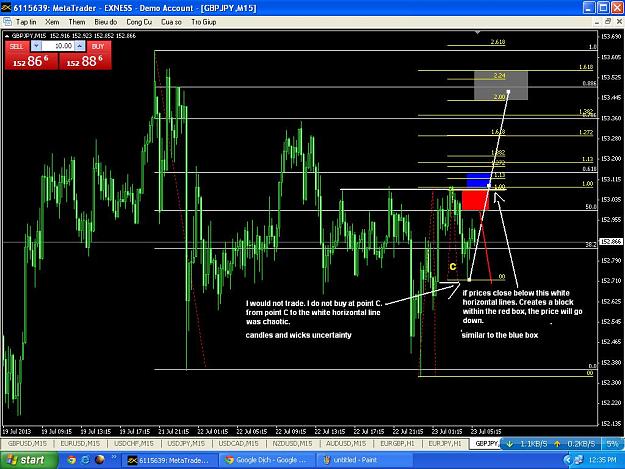Click the 5% usage indicator

coord(612,443)
